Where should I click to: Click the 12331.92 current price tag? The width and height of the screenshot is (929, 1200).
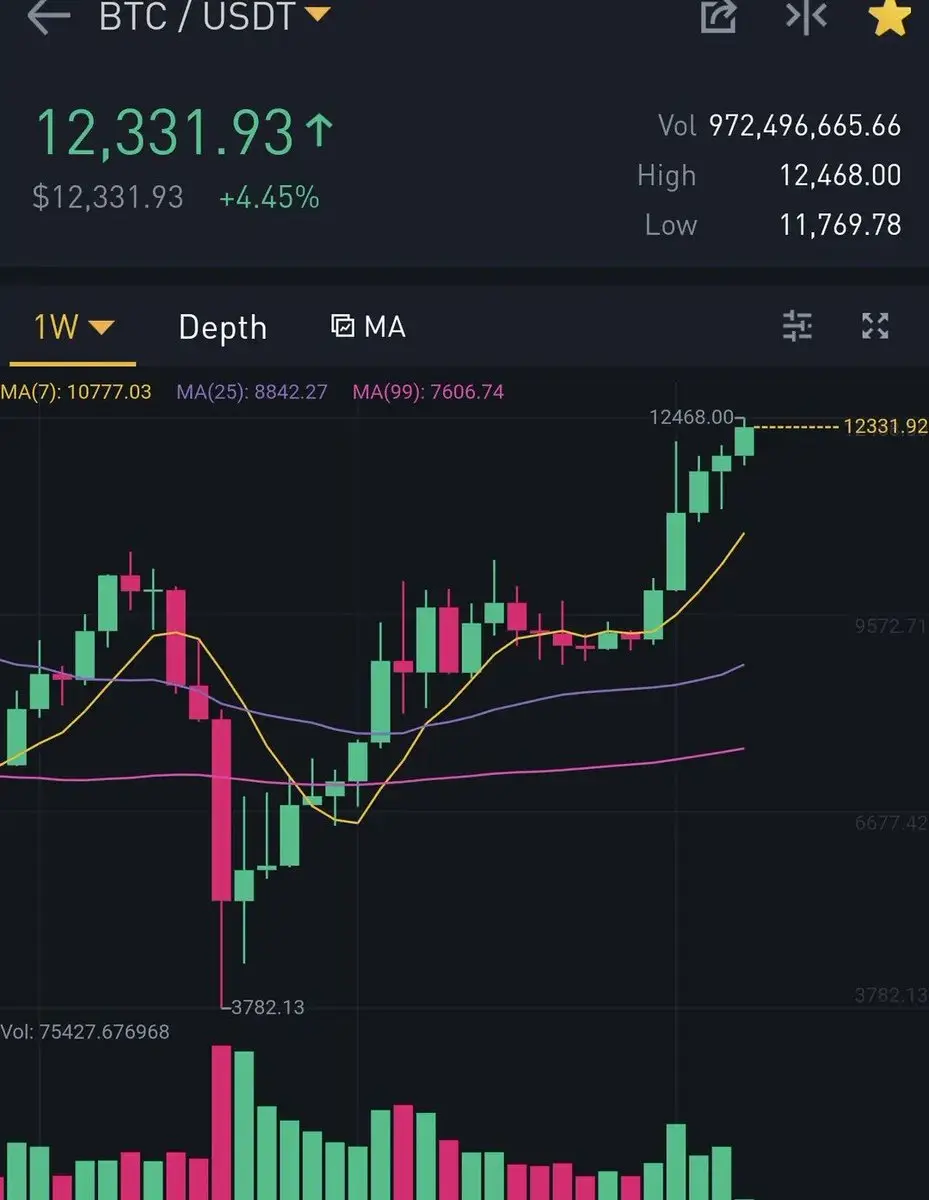(885, 427)
